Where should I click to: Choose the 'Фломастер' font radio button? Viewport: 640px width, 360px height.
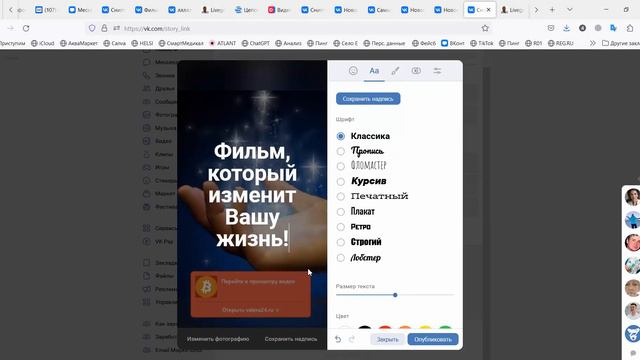pos(340,166)
